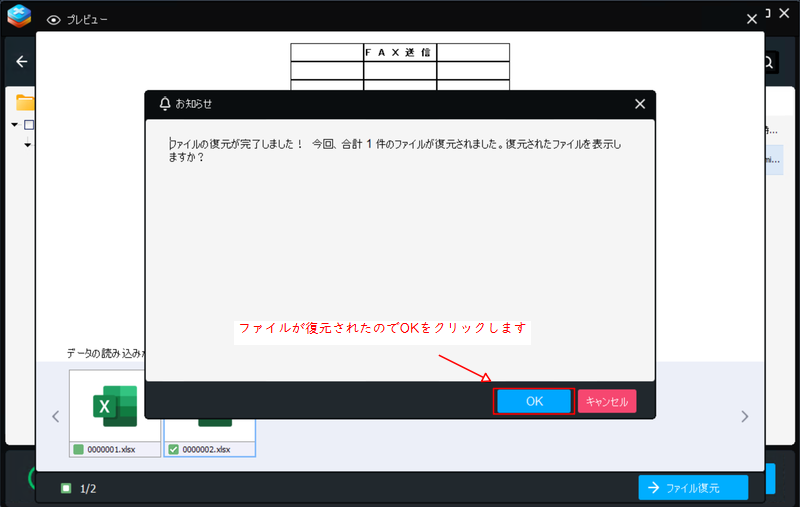
Task: Click the Excel icon of 0000001.xlsx
Action: pos(115,405)
